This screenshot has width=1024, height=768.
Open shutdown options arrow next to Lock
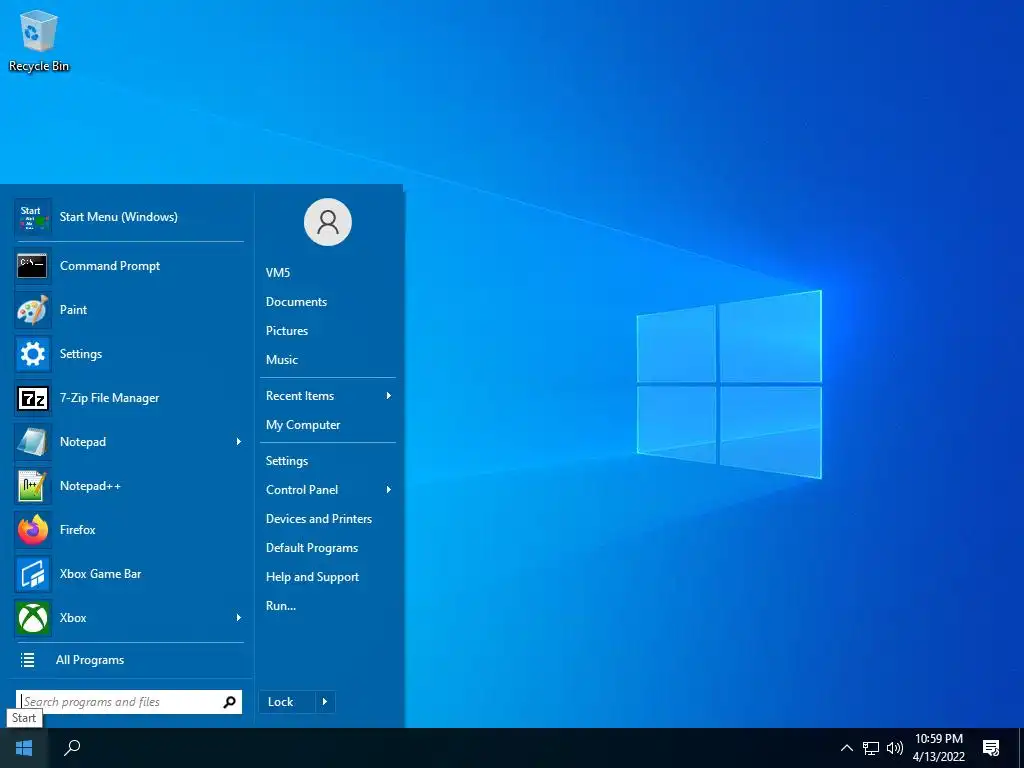[x=325, y=702]
